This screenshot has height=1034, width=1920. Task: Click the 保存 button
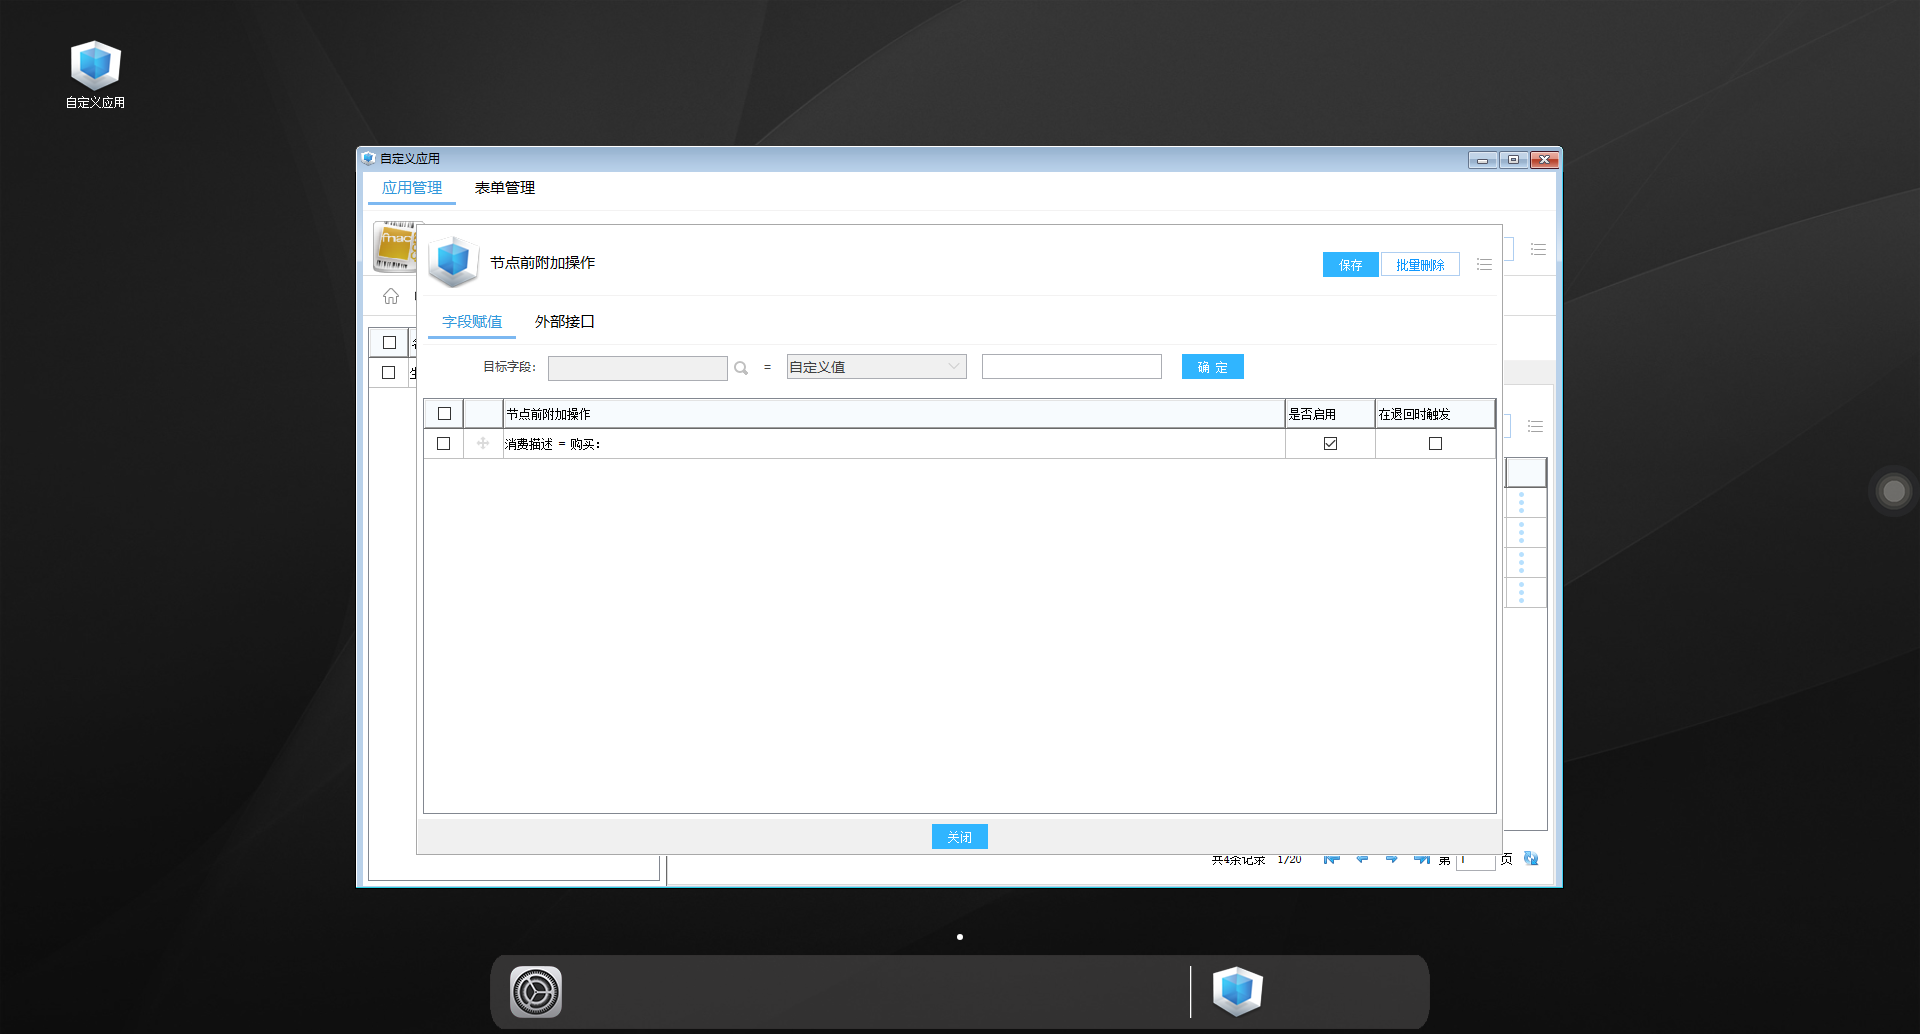click(1350, 265)
